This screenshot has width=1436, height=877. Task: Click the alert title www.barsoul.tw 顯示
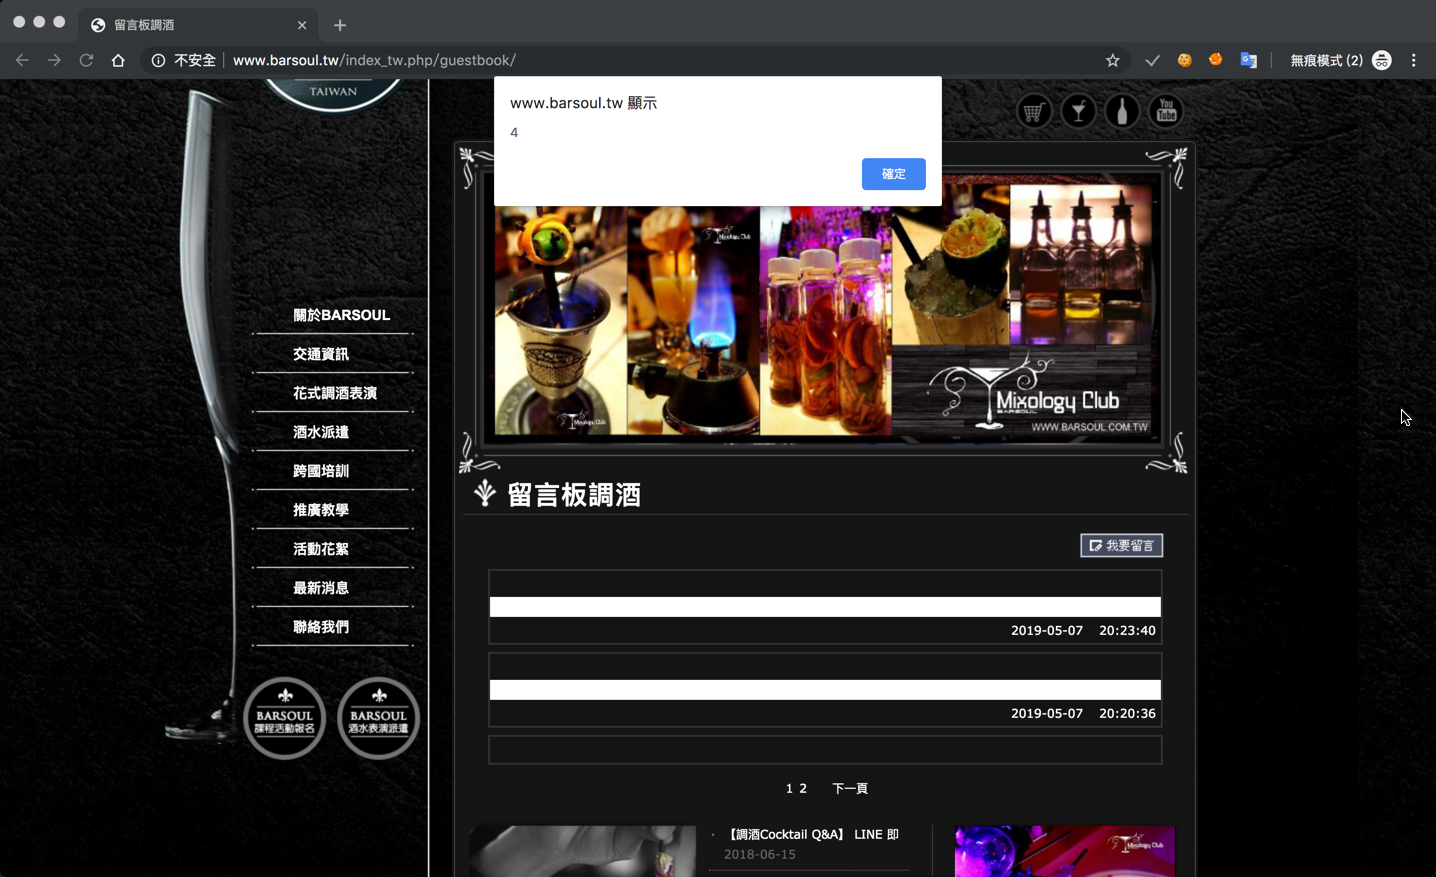pyautogui.click(x=583, y=103)
